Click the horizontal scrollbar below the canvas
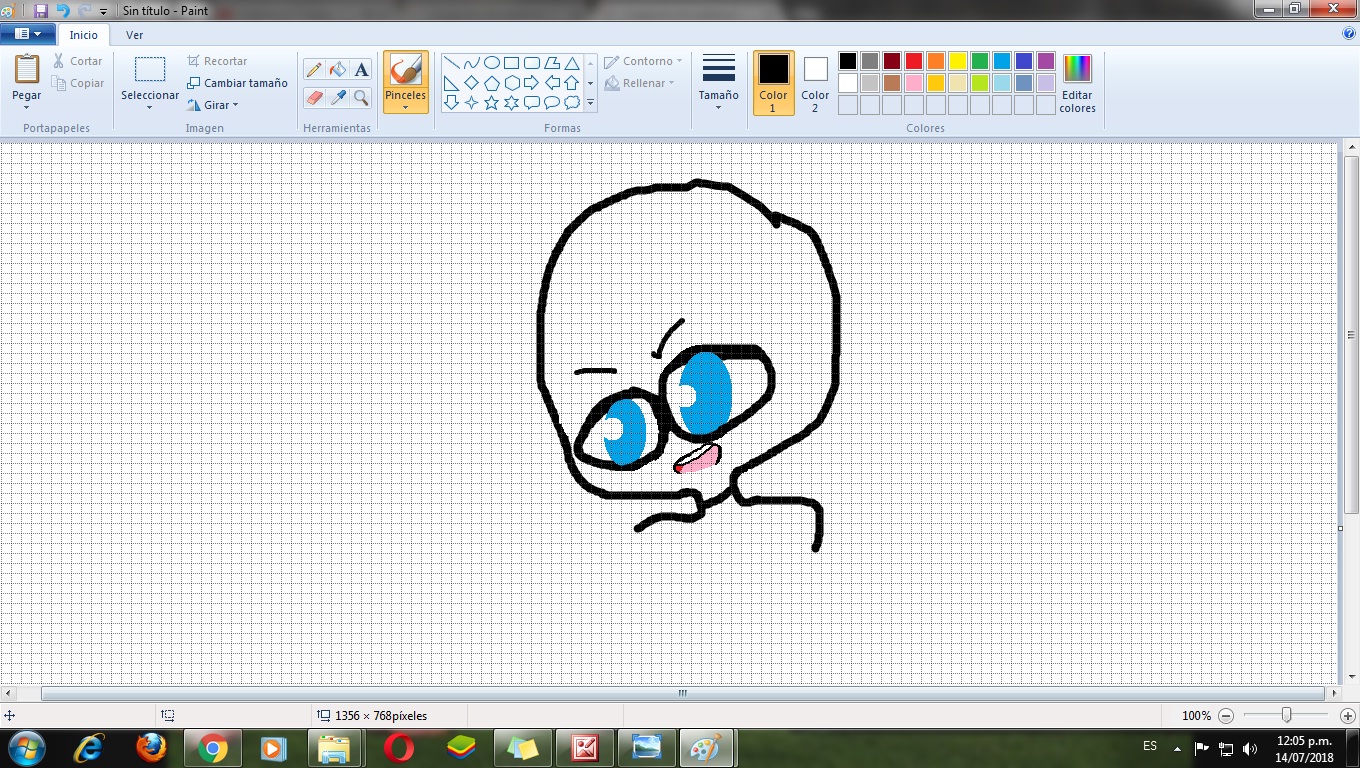The width and height of the screenshot is (1360, 768). pyautogui.click(x=683, y=693)
